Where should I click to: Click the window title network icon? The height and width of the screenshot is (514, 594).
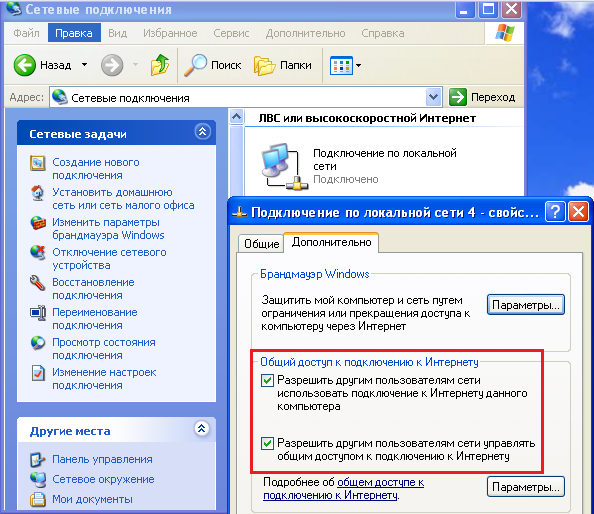tap(14, 8)
